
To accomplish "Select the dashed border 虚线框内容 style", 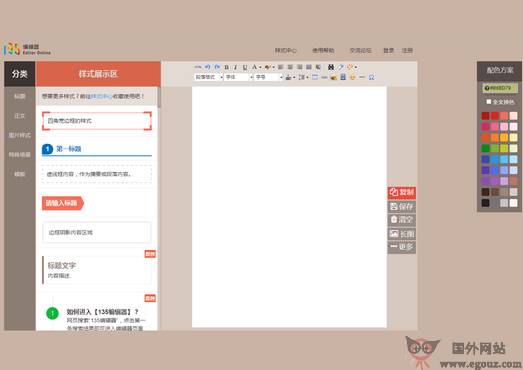I will pos(97,174).
